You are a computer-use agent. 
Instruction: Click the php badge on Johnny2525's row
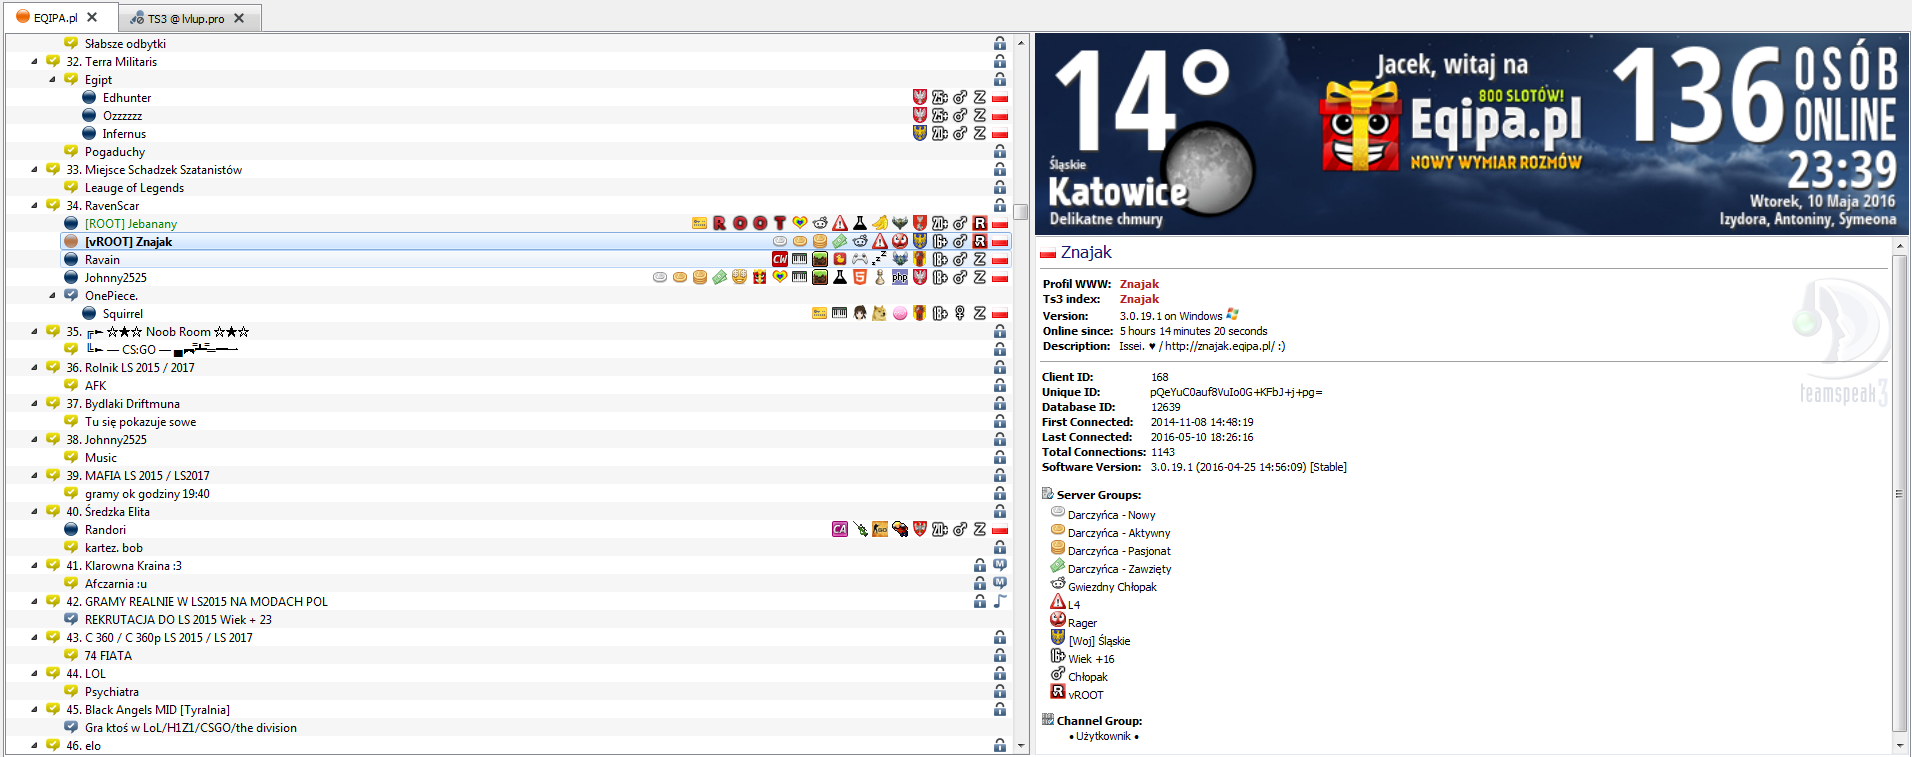[900, 278]
